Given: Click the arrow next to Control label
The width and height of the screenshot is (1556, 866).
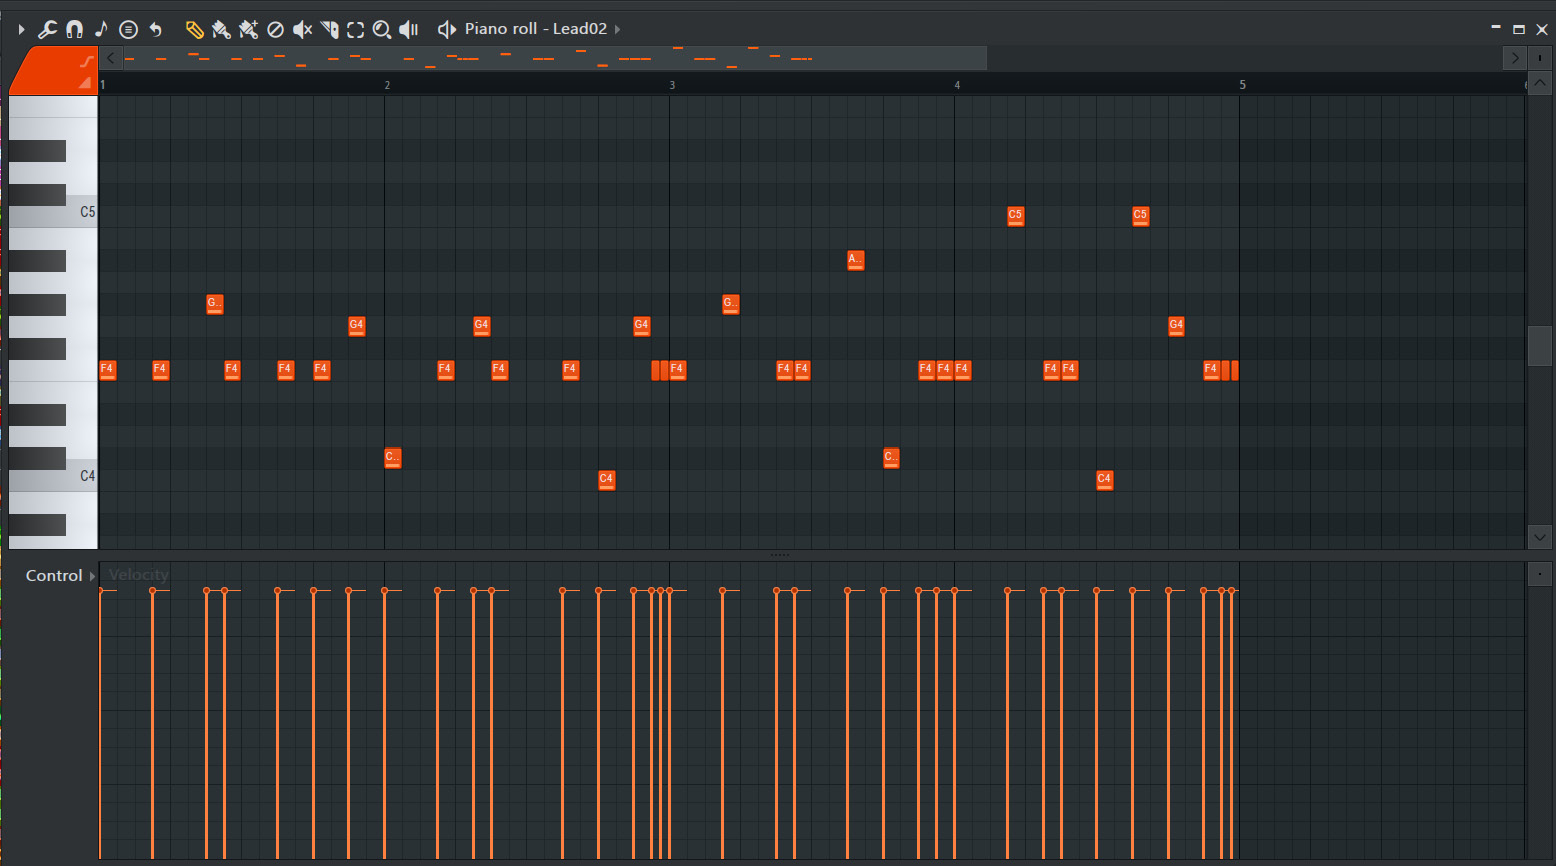Looking at the screenshot, I should [92, 576].
